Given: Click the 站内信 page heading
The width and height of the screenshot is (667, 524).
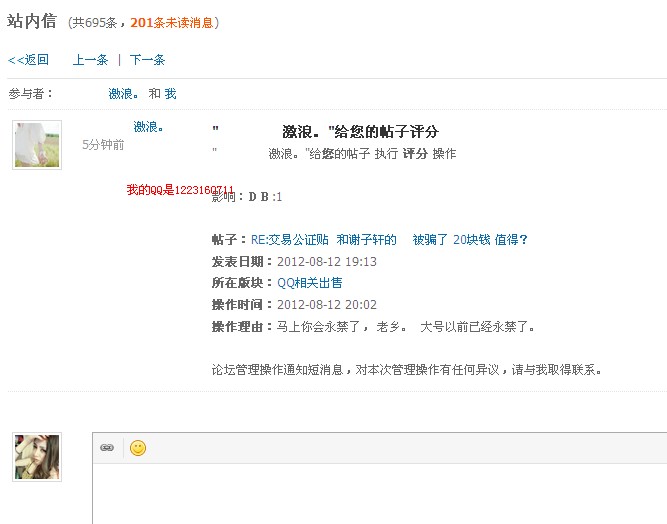Looking at the screenshot, I should [x=32, y=21].
